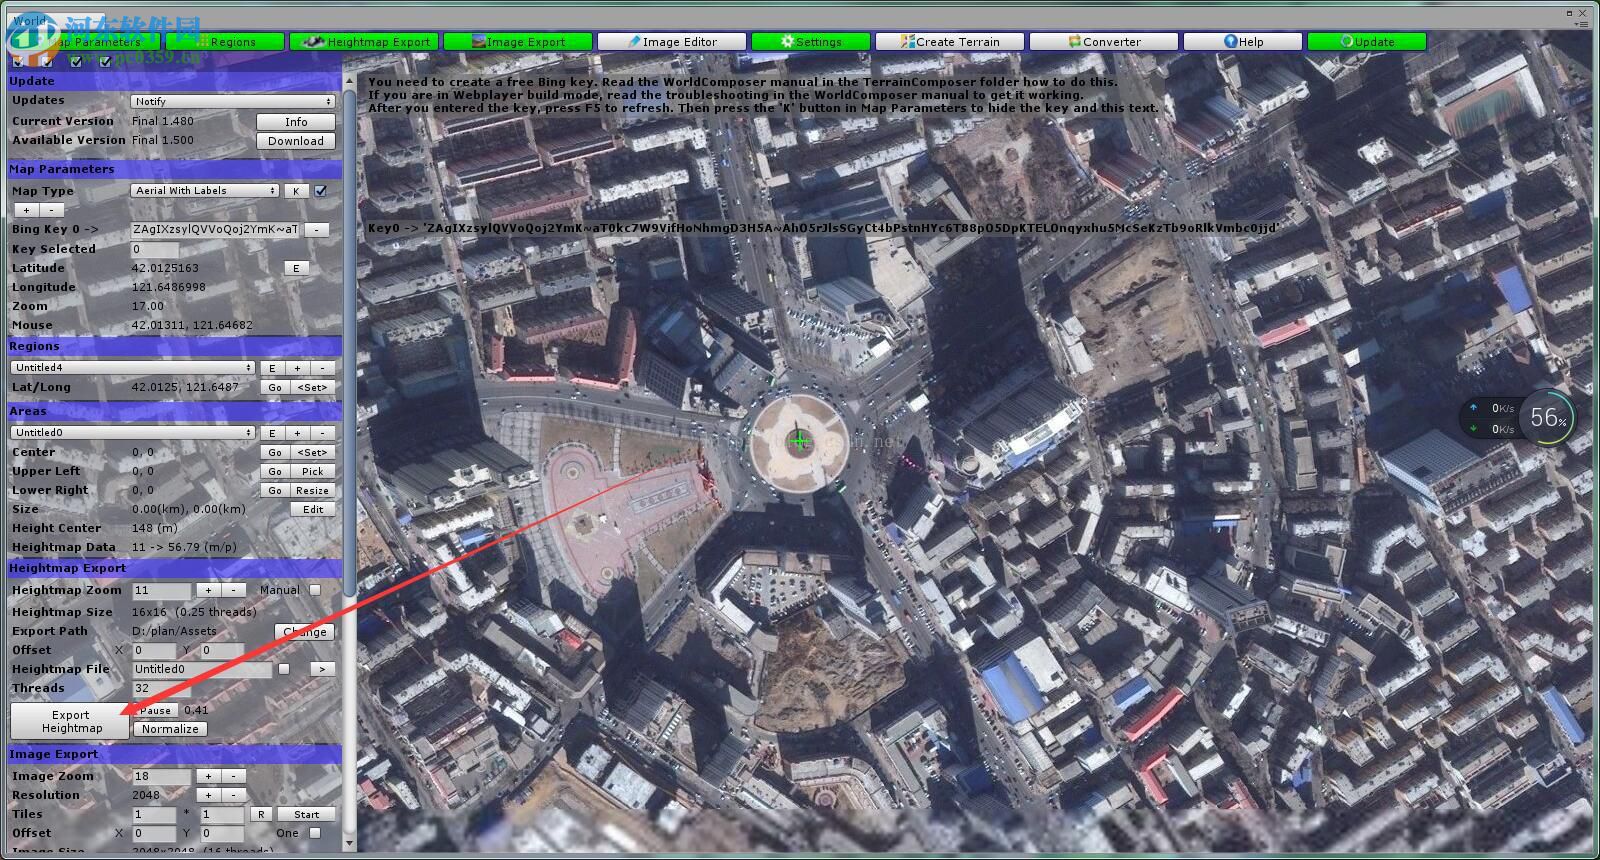Click the Heightmap File name field
Viewport: 1600px width, 860px height.
[201, 669]
